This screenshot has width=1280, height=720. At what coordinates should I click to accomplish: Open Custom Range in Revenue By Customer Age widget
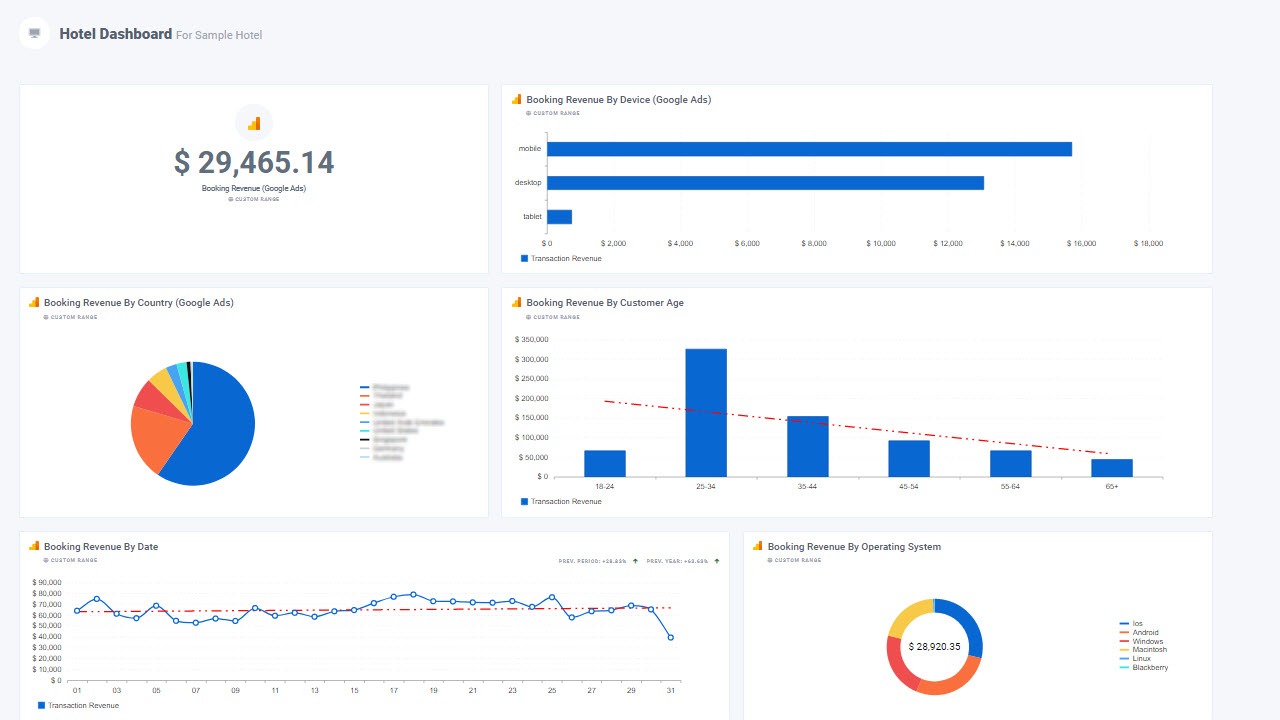[x=553, y=317]
